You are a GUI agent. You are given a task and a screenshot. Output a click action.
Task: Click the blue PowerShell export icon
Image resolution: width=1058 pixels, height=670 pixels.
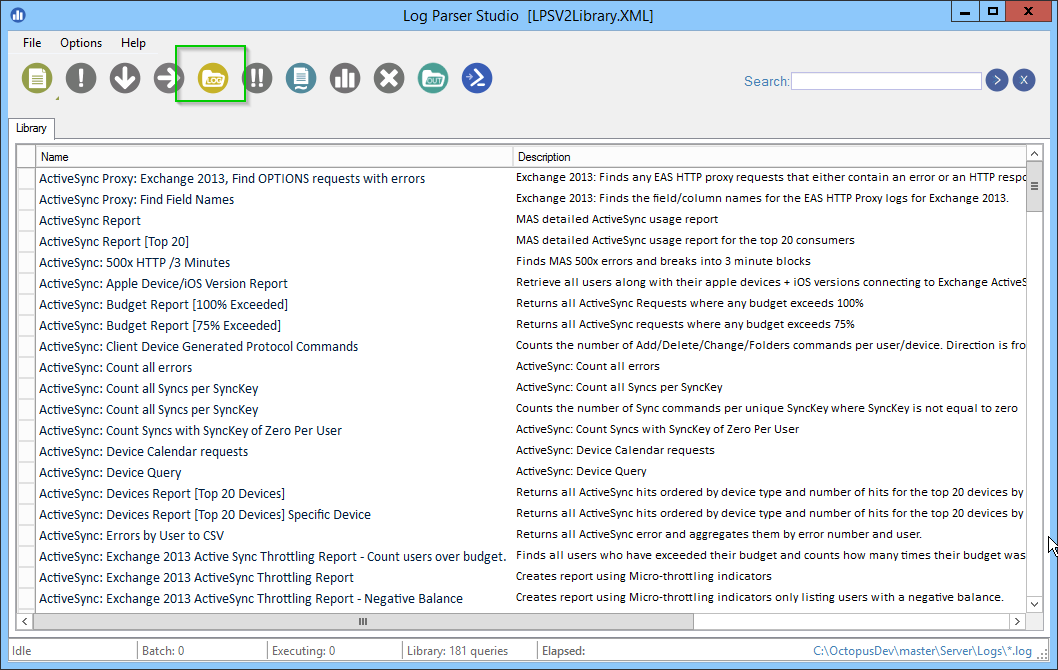tap(477, 78)
